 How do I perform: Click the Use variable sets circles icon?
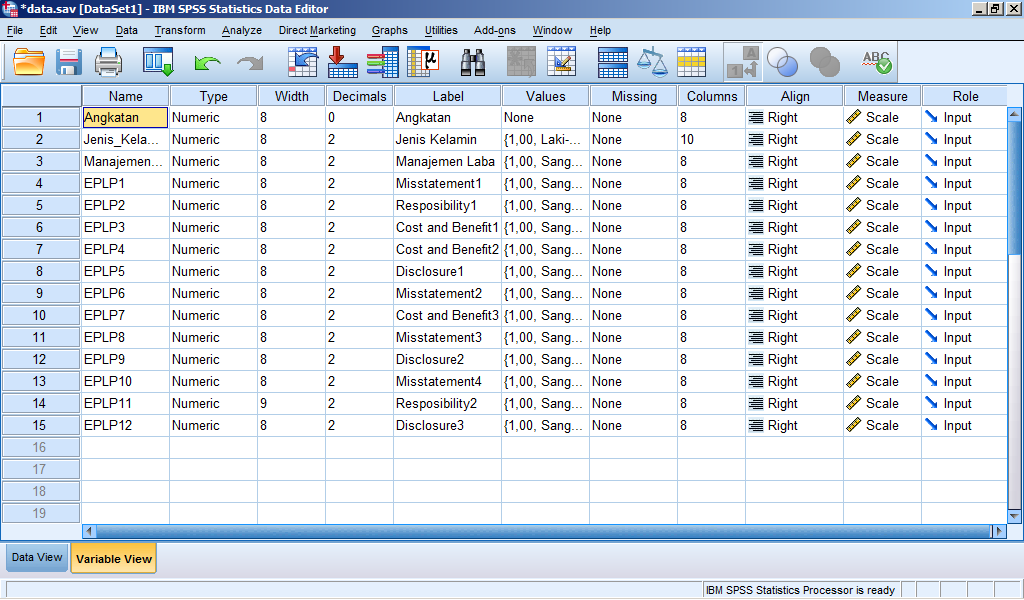782,63
